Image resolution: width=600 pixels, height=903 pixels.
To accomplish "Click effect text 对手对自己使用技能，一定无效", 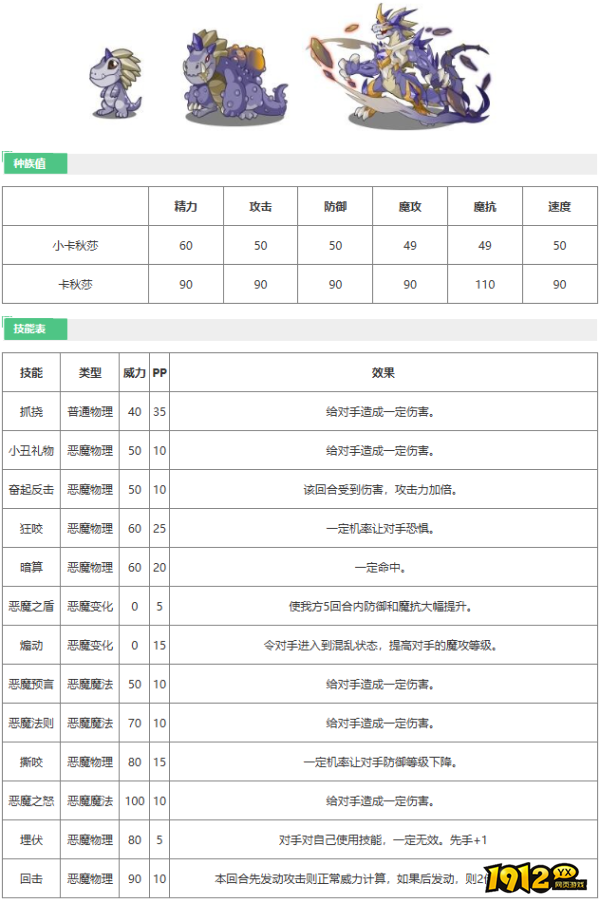I will (x=360, y=840).
